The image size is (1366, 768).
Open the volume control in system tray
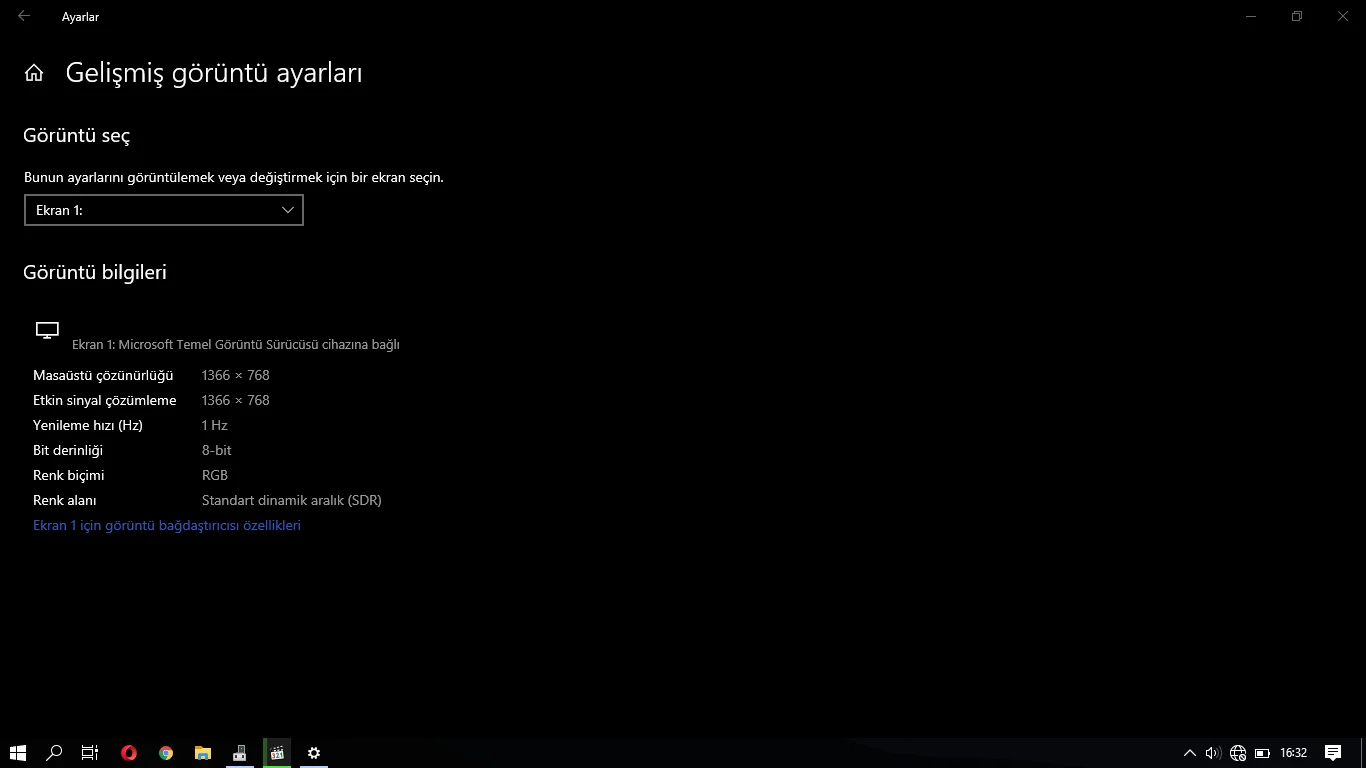(x=1213, y=753)
